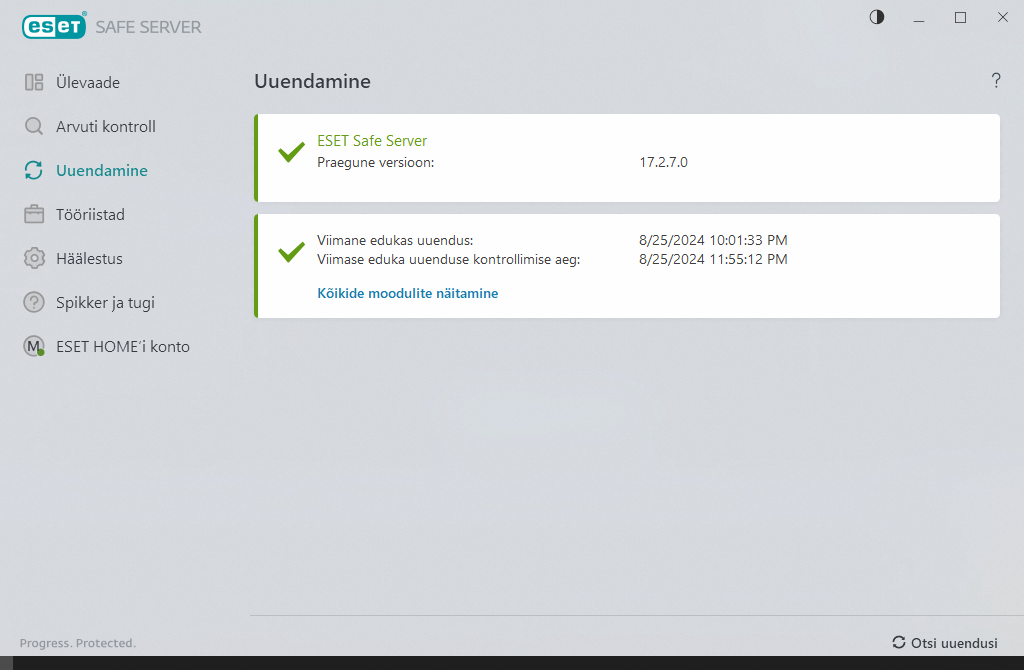
Task: Click the ESET HOME'i konto avatar icon
Action: pos(34,346)
